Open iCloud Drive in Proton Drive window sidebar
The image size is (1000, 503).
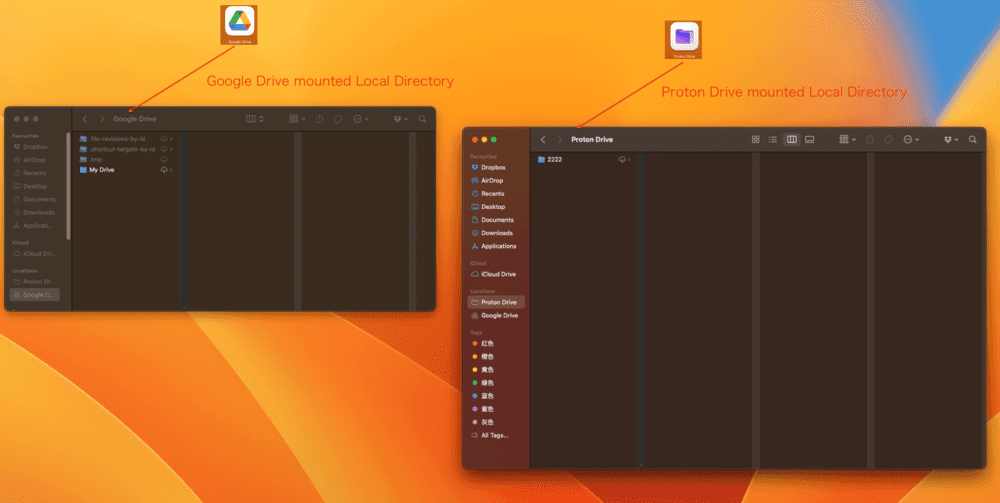[x=498, y=274]
